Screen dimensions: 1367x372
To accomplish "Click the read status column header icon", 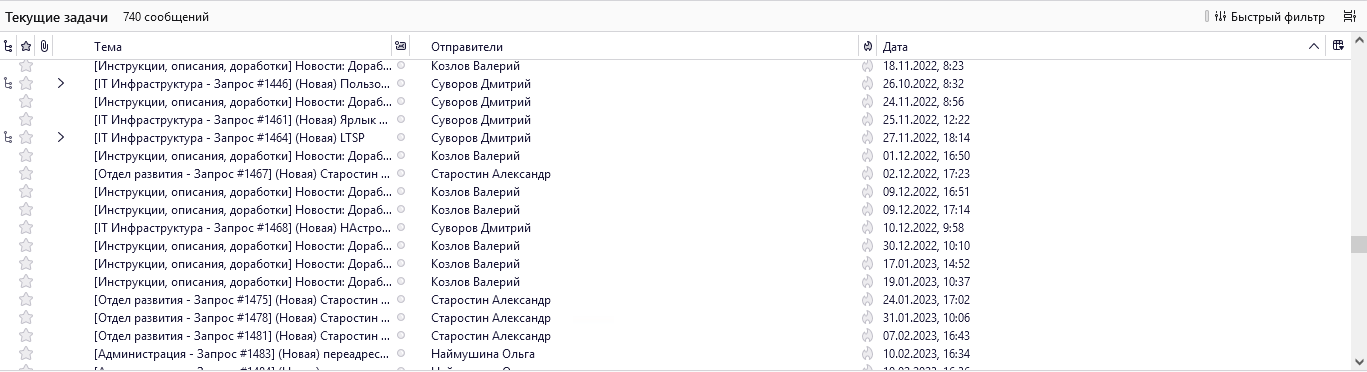I will pyautogui.click(x=401, y=46).
